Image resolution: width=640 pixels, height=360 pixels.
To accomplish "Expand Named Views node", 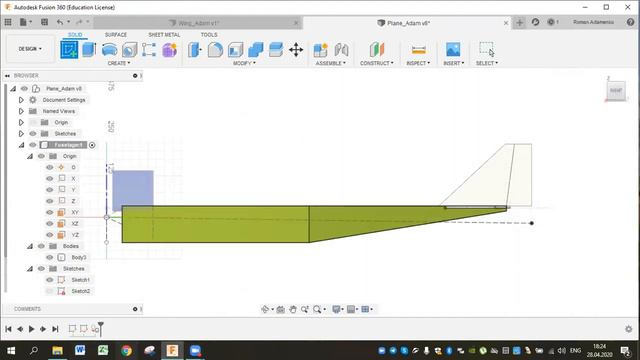I will coord(21,111).
